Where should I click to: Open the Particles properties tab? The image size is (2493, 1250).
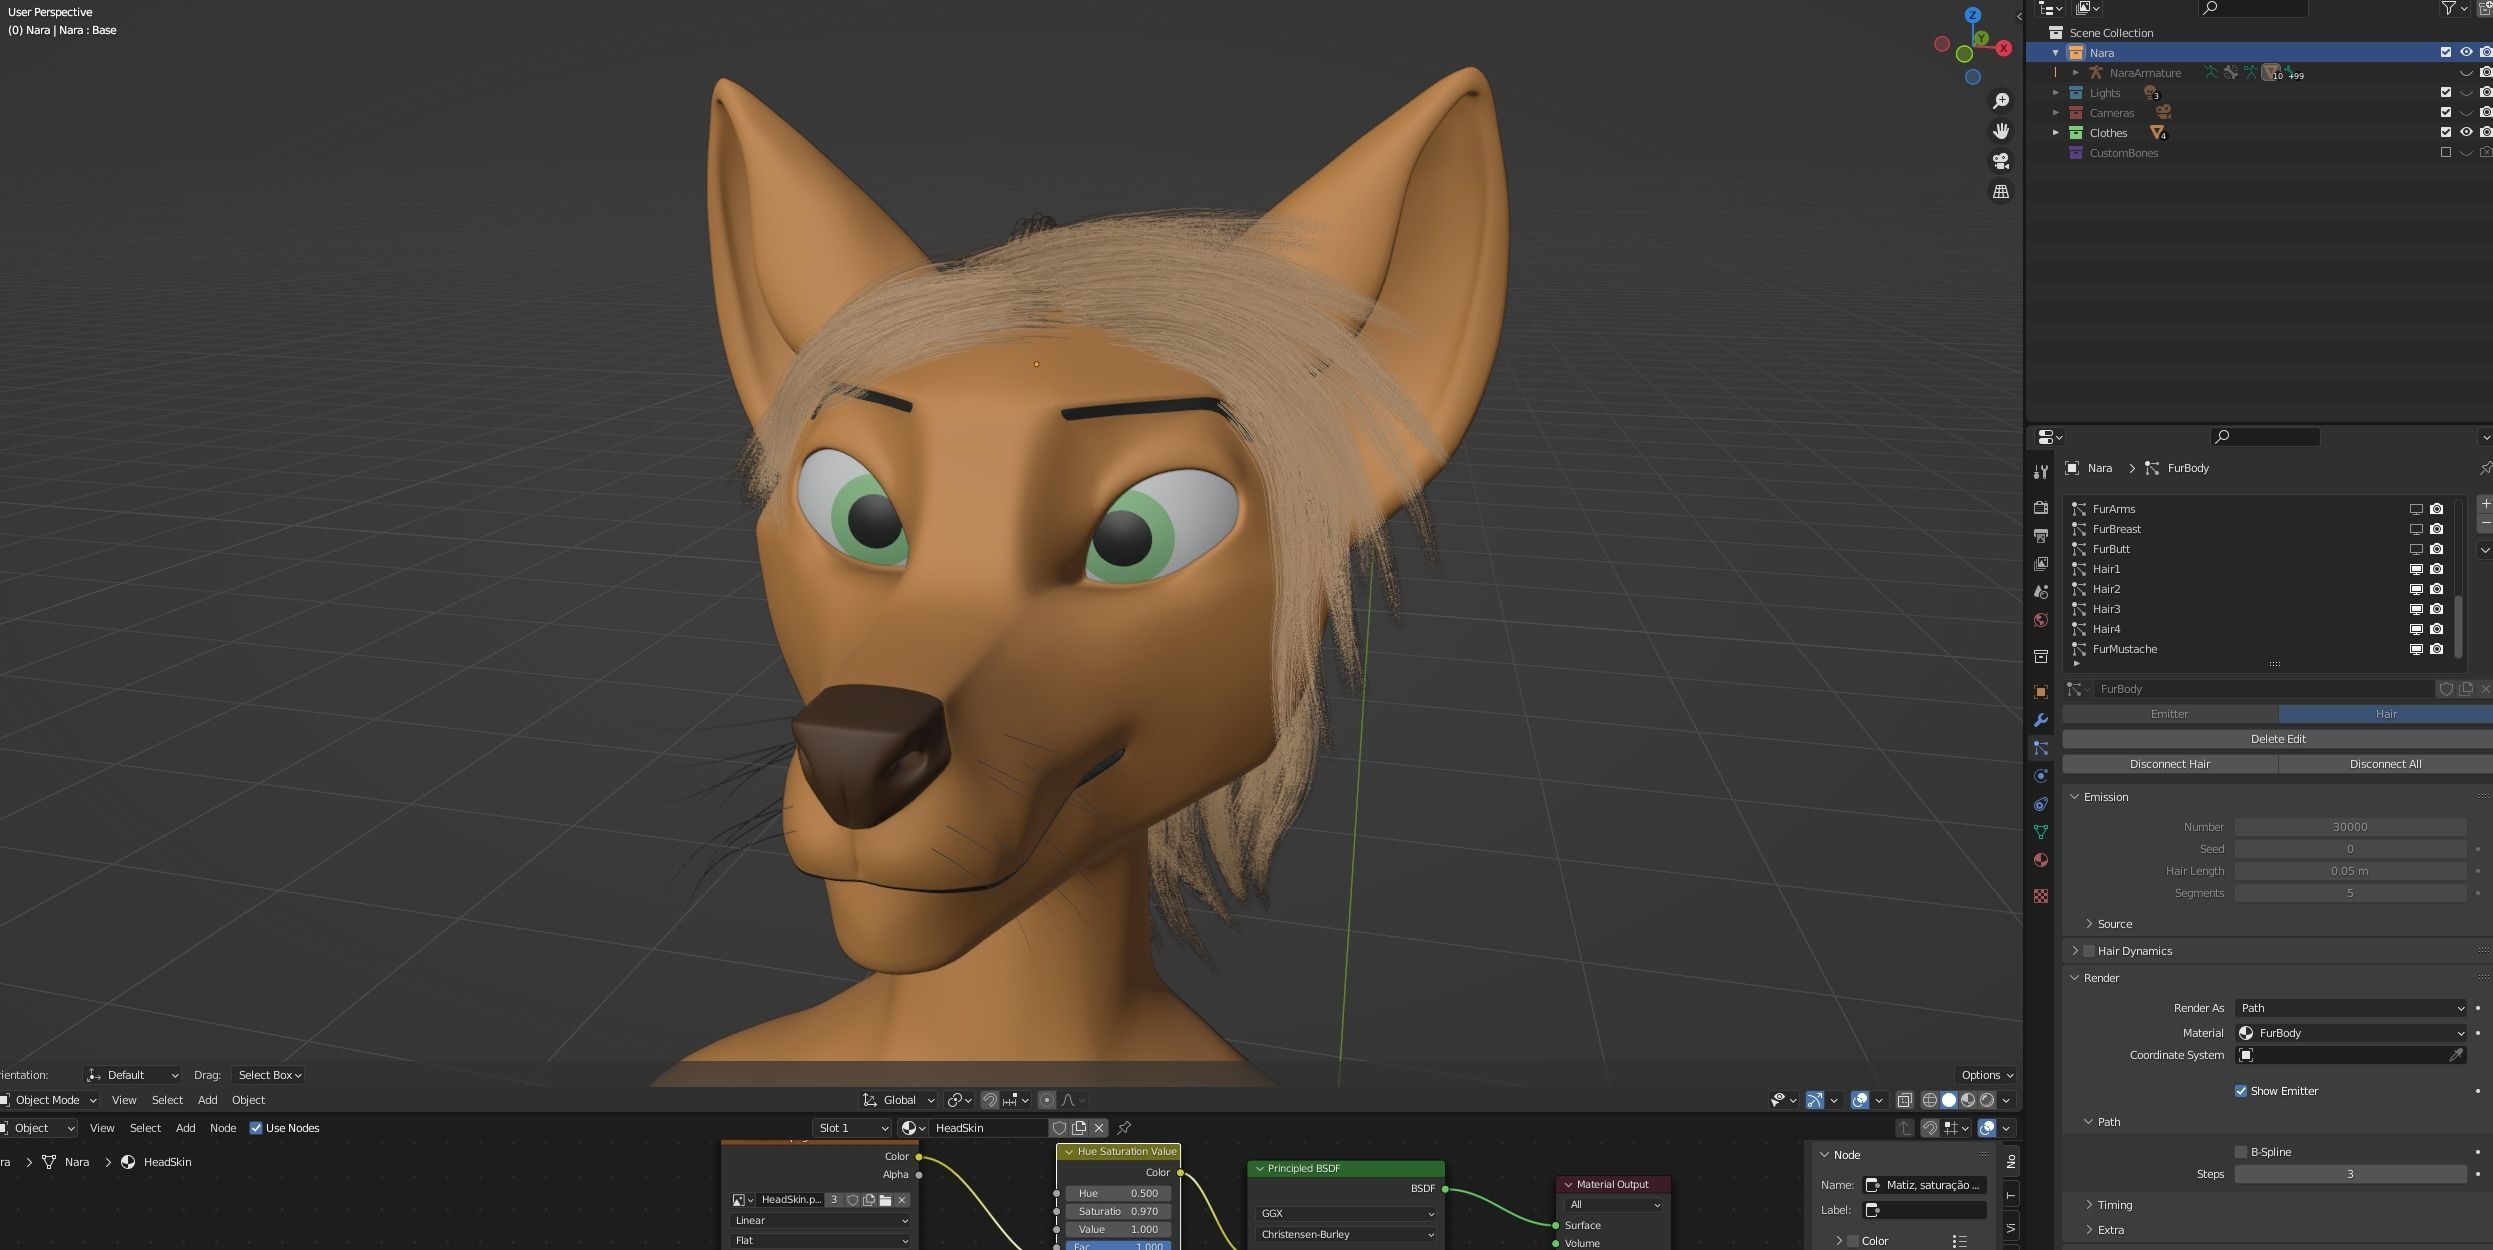pyautogui.click(x=2040, y=748)
